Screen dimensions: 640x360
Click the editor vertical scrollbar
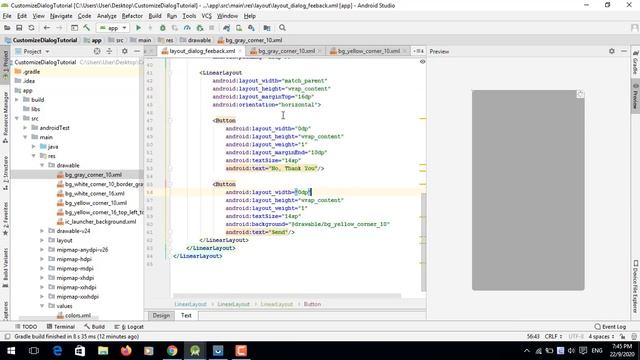423,242
